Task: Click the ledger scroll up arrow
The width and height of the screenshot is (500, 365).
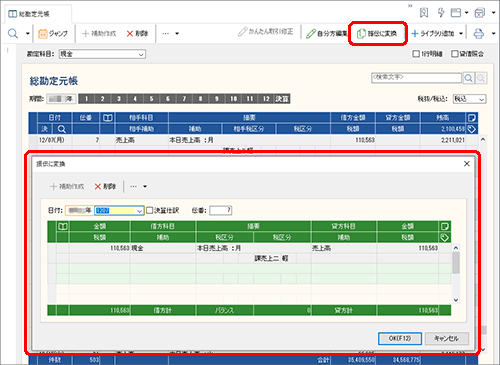Action: click(x=483, y=139)
